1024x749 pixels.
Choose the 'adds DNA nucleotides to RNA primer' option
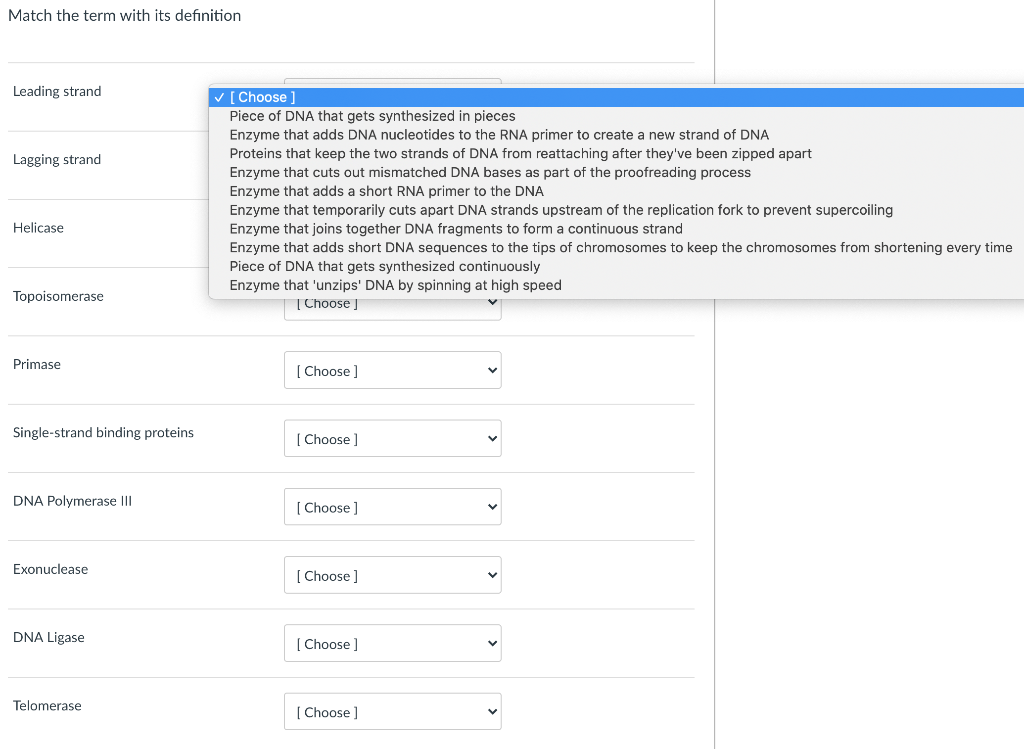[499, 135]
